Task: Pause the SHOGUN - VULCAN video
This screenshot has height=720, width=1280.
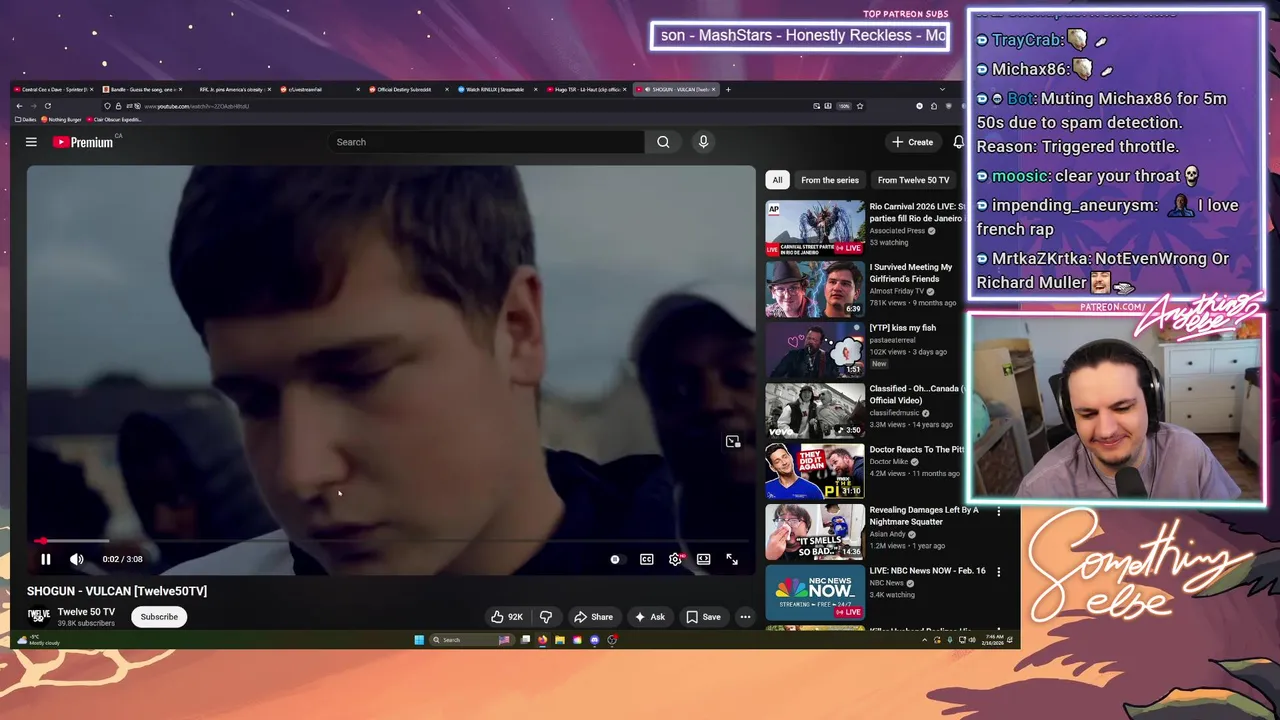Action: click(45, 559)
